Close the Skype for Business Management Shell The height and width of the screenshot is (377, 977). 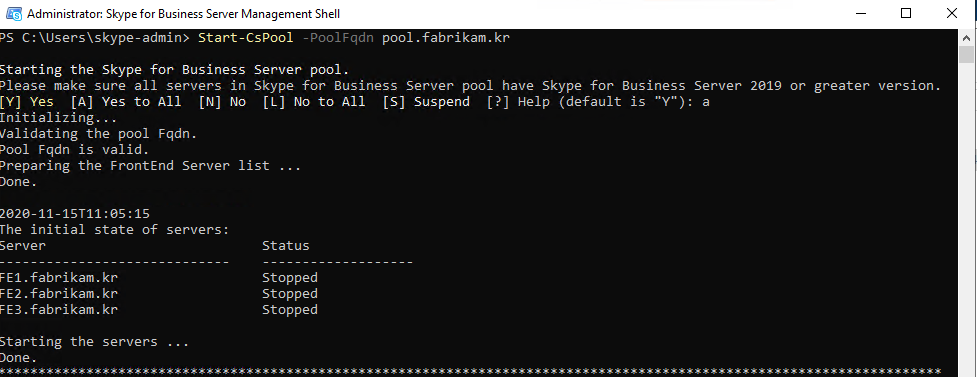point(952,13)
